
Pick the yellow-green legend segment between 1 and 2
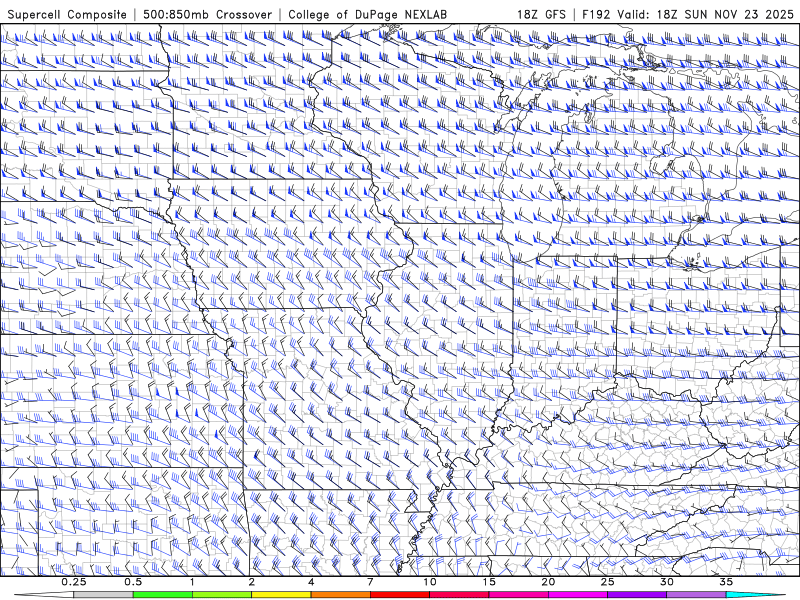point(222,595)
